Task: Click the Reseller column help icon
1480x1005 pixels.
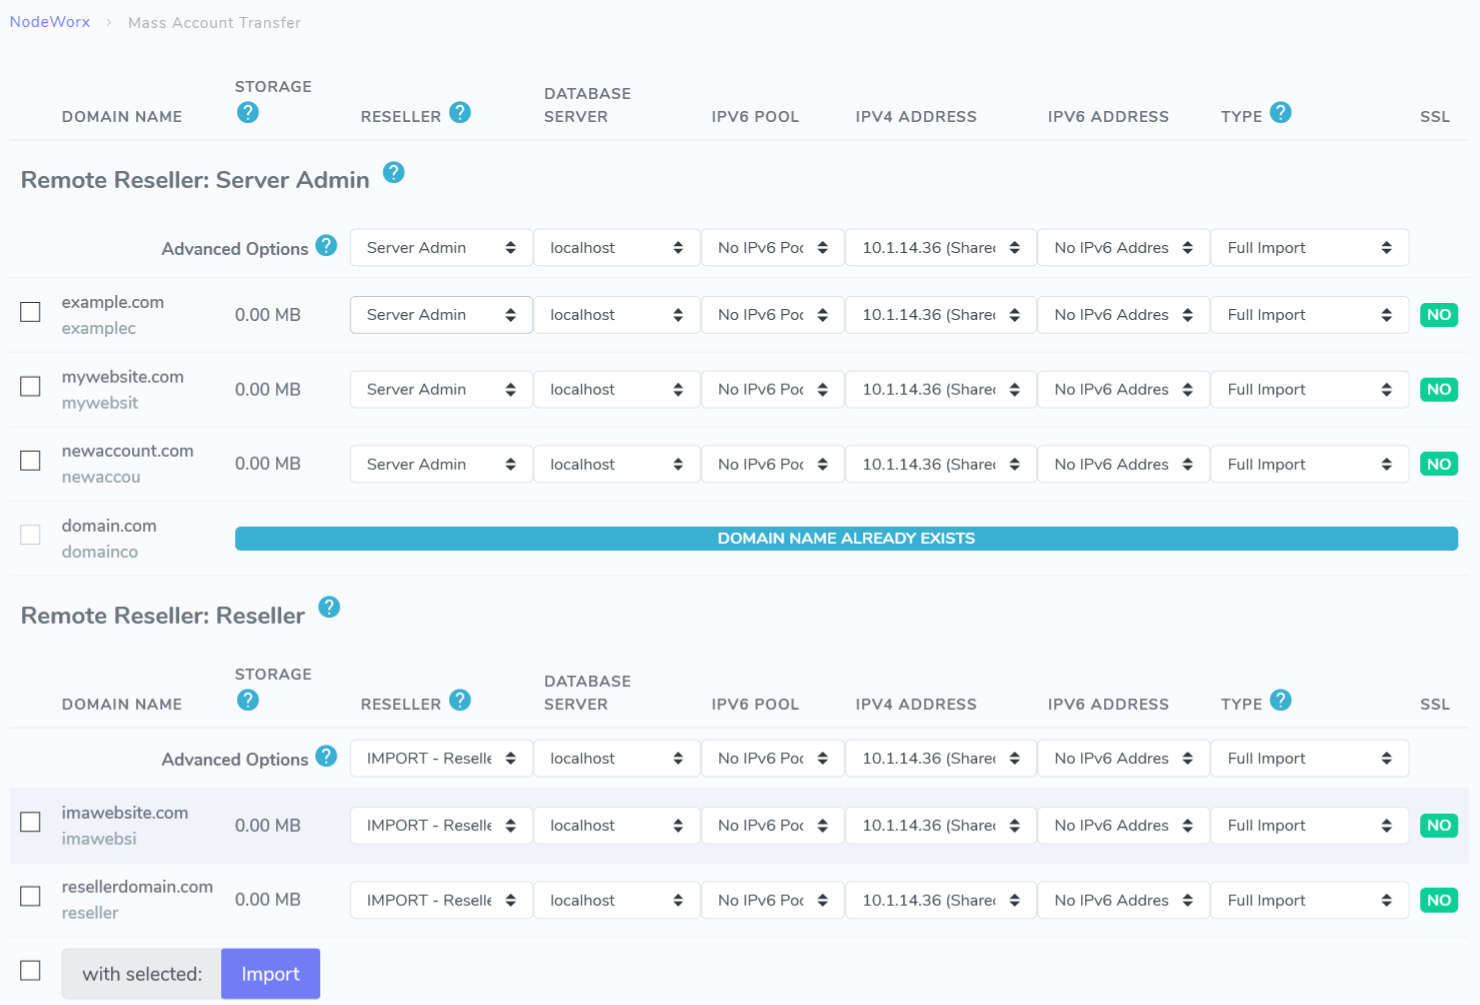Action: pyautogui.click(x=460, y=113)
